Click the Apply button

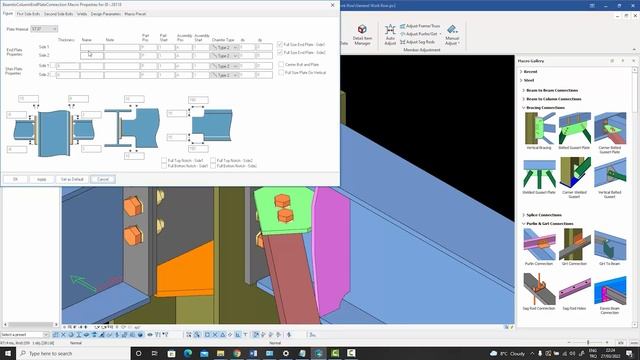click(42, 179)
